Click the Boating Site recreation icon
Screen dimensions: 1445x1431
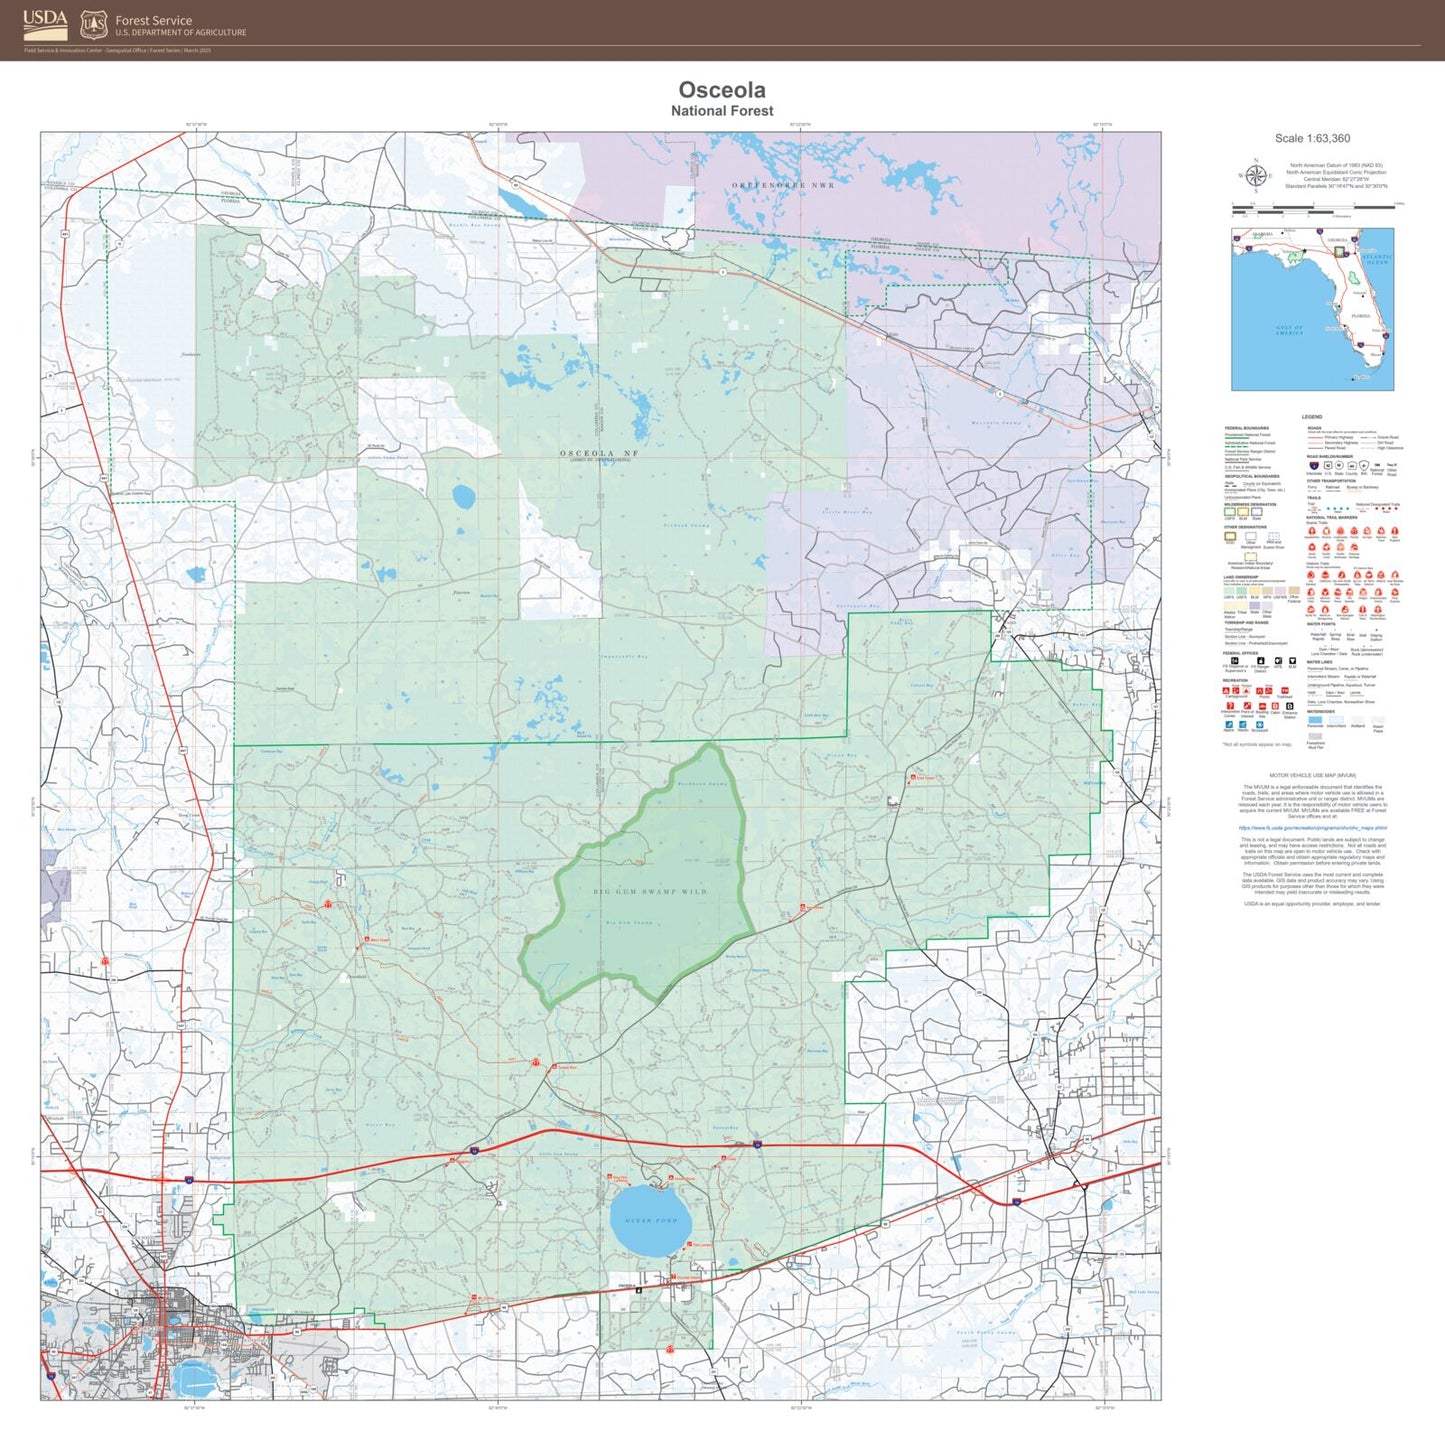pos(1260,706)
